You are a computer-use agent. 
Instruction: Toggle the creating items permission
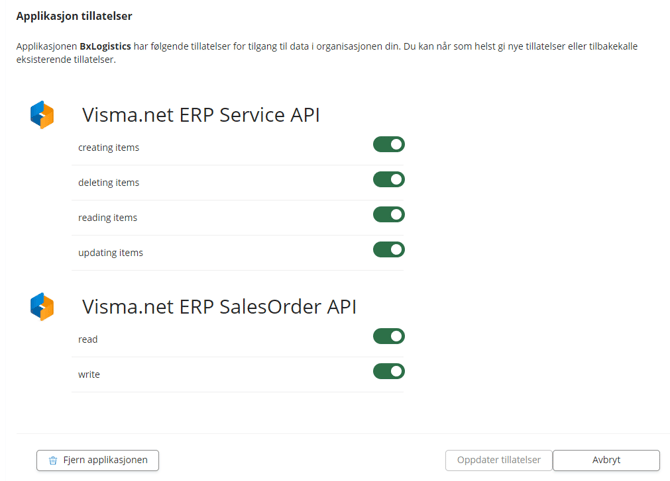(x=389, y=144)
